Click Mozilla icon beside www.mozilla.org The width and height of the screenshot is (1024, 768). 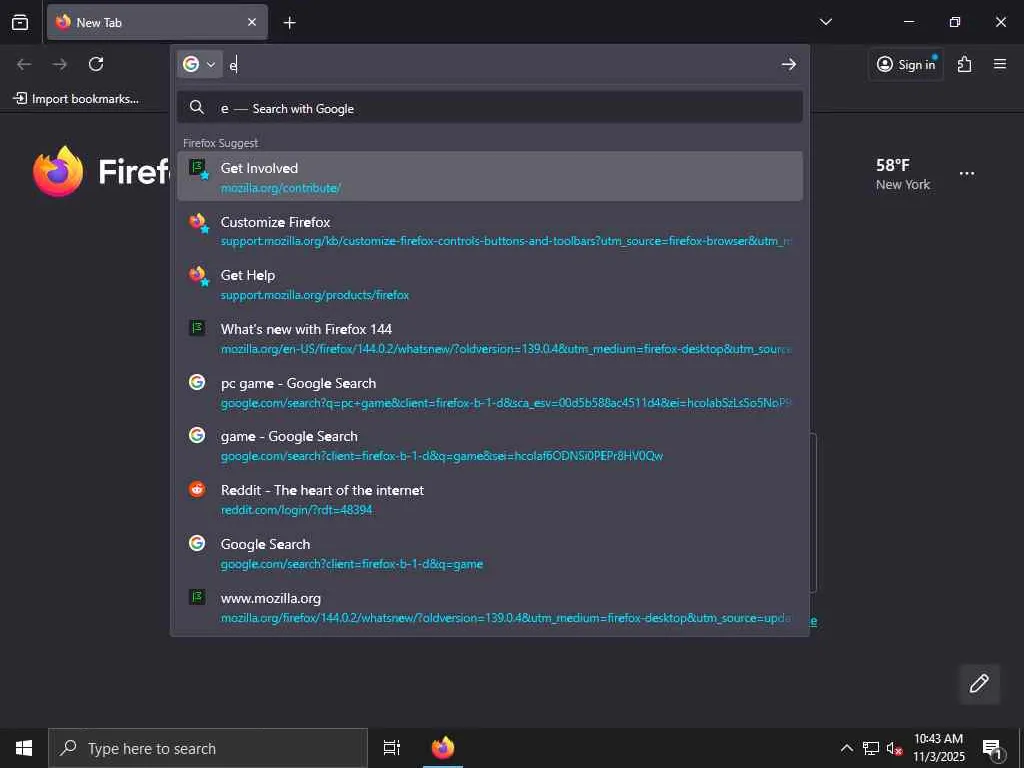pos(197,596)
